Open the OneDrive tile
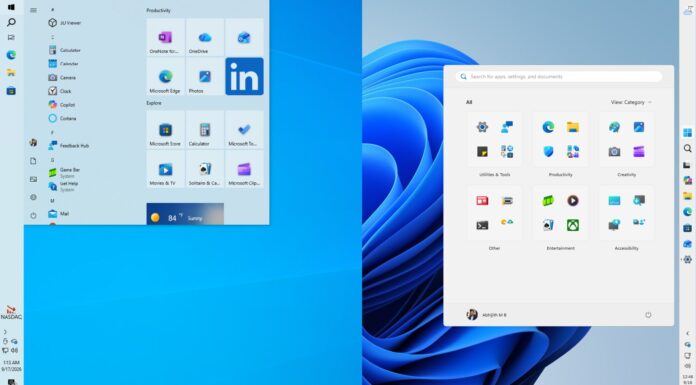 [205, 37]
